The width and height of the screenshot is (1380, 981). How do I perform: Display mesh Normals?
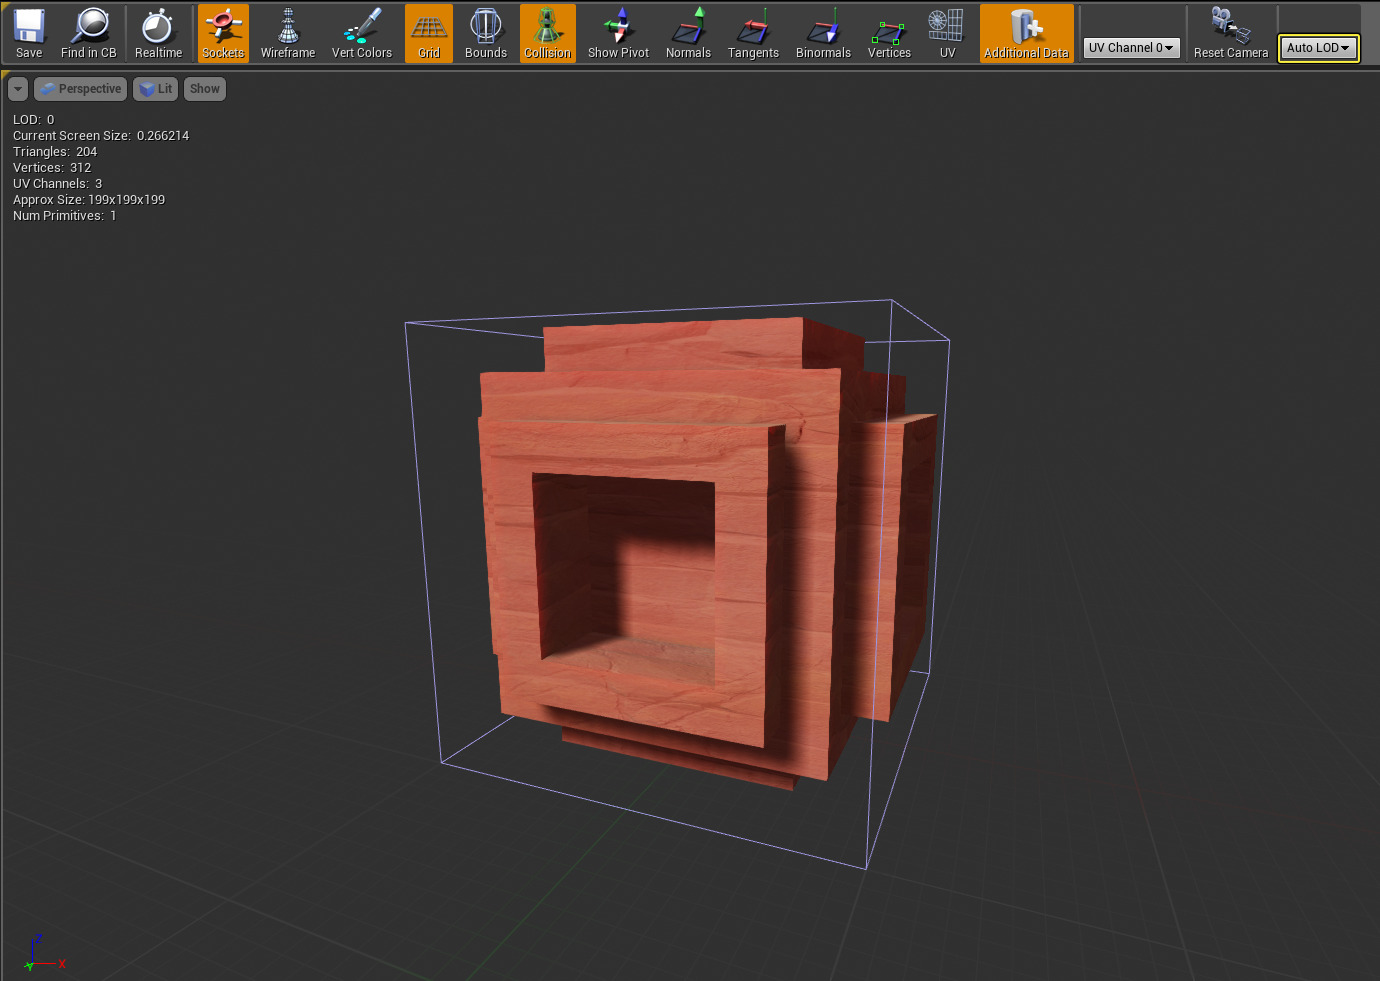coord(688,33)
